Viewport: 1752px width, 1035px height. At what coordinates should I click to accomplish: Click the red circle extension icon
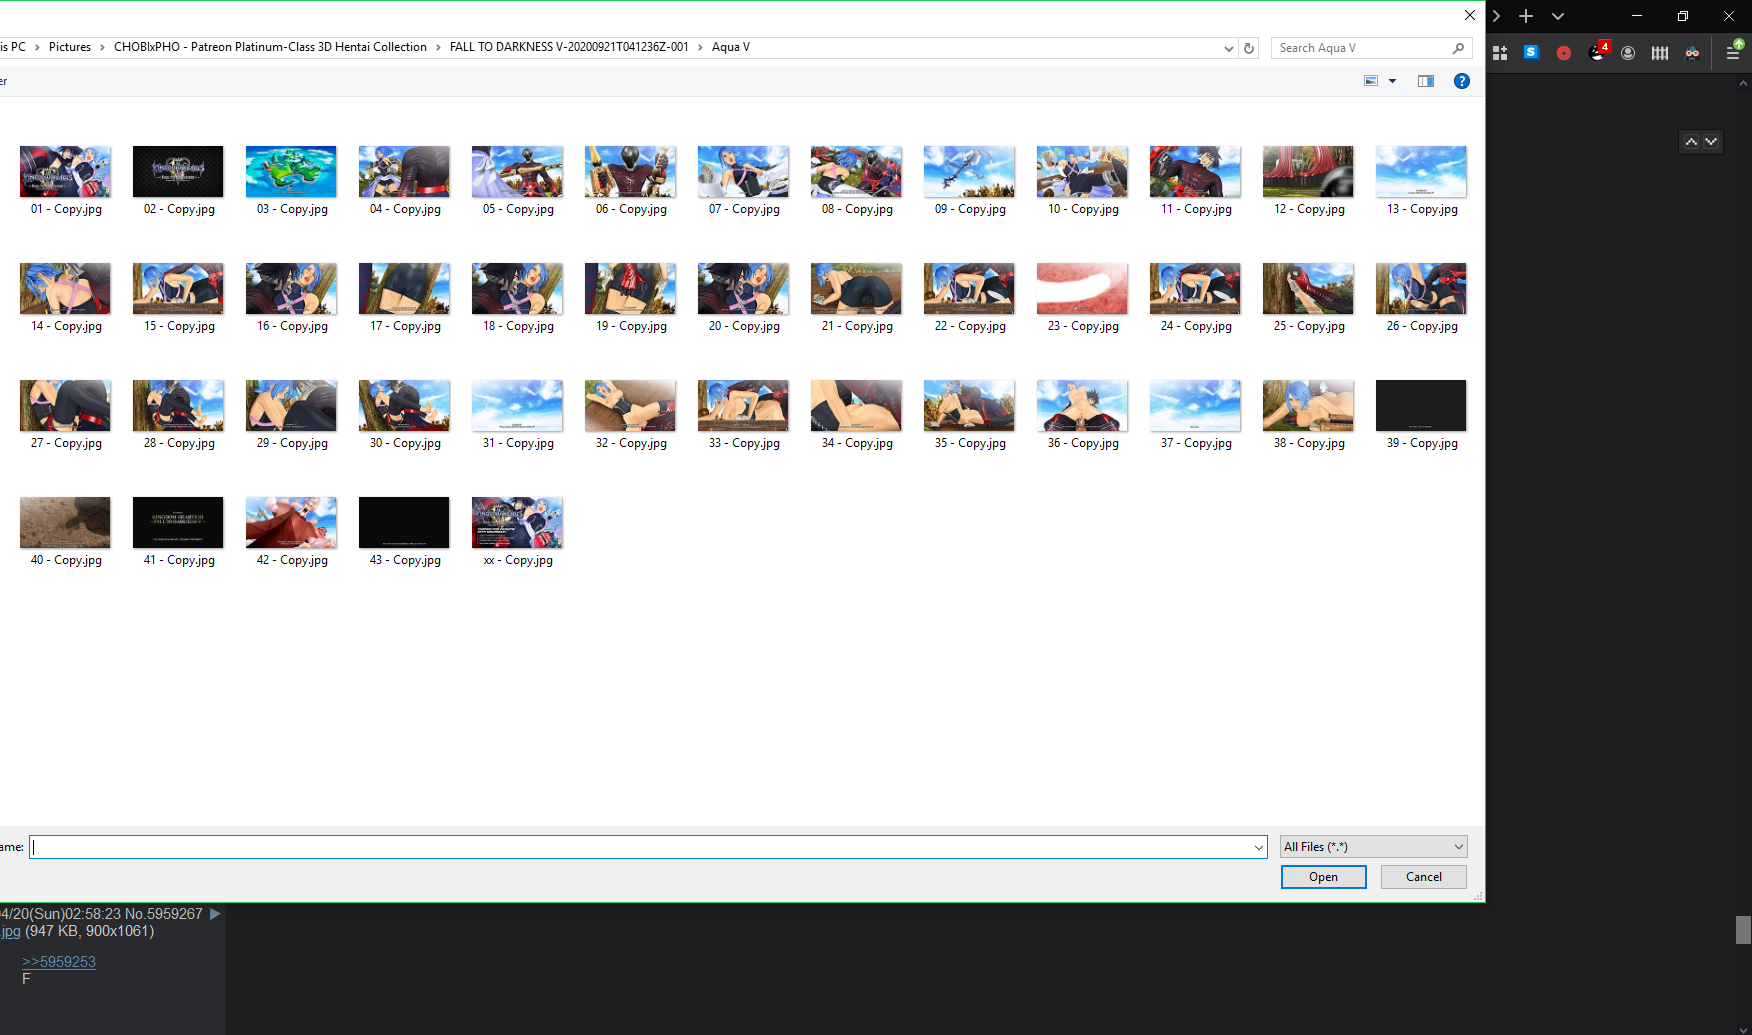(1564, 53)
